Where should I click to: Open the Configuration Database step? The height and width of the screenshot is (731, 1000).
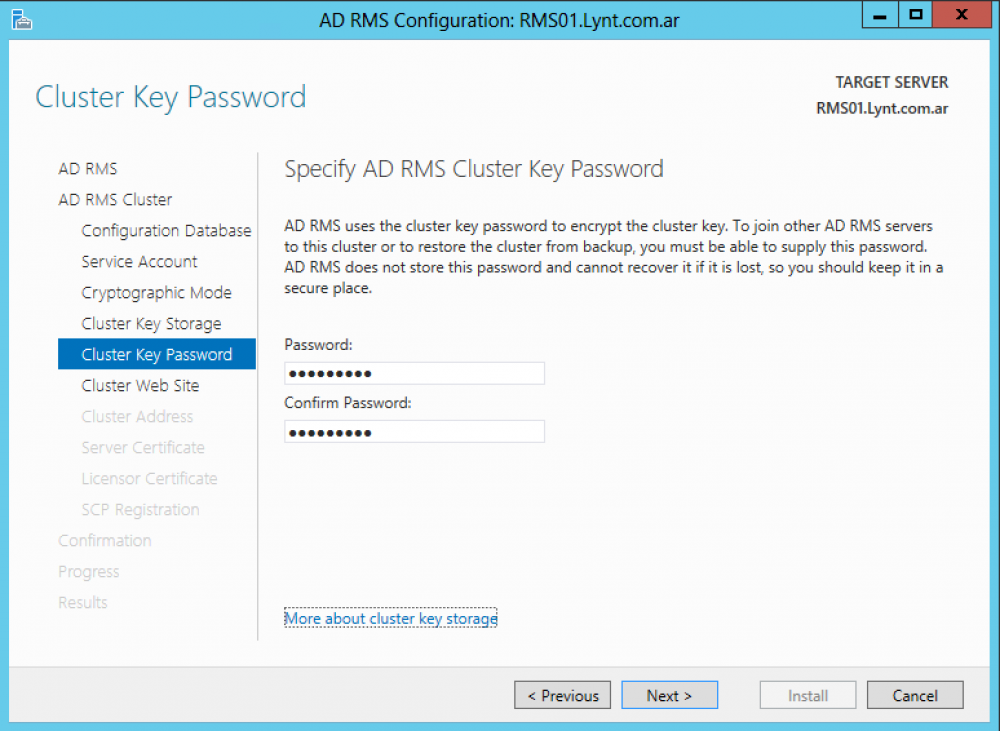point(166,230)
